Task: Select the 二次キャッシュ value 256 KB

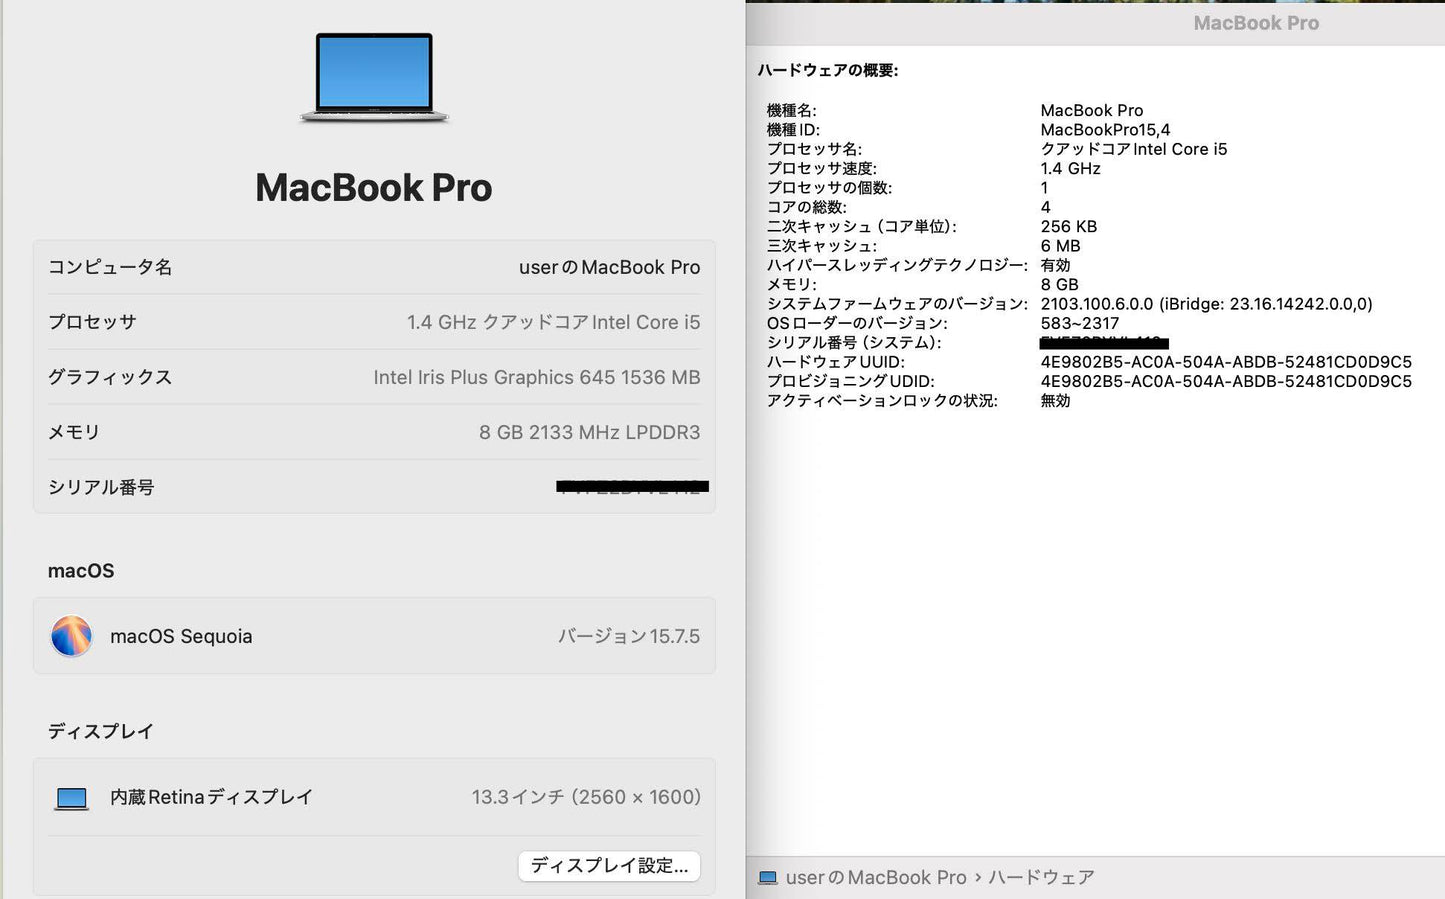Action: [x=1068, y=226]
